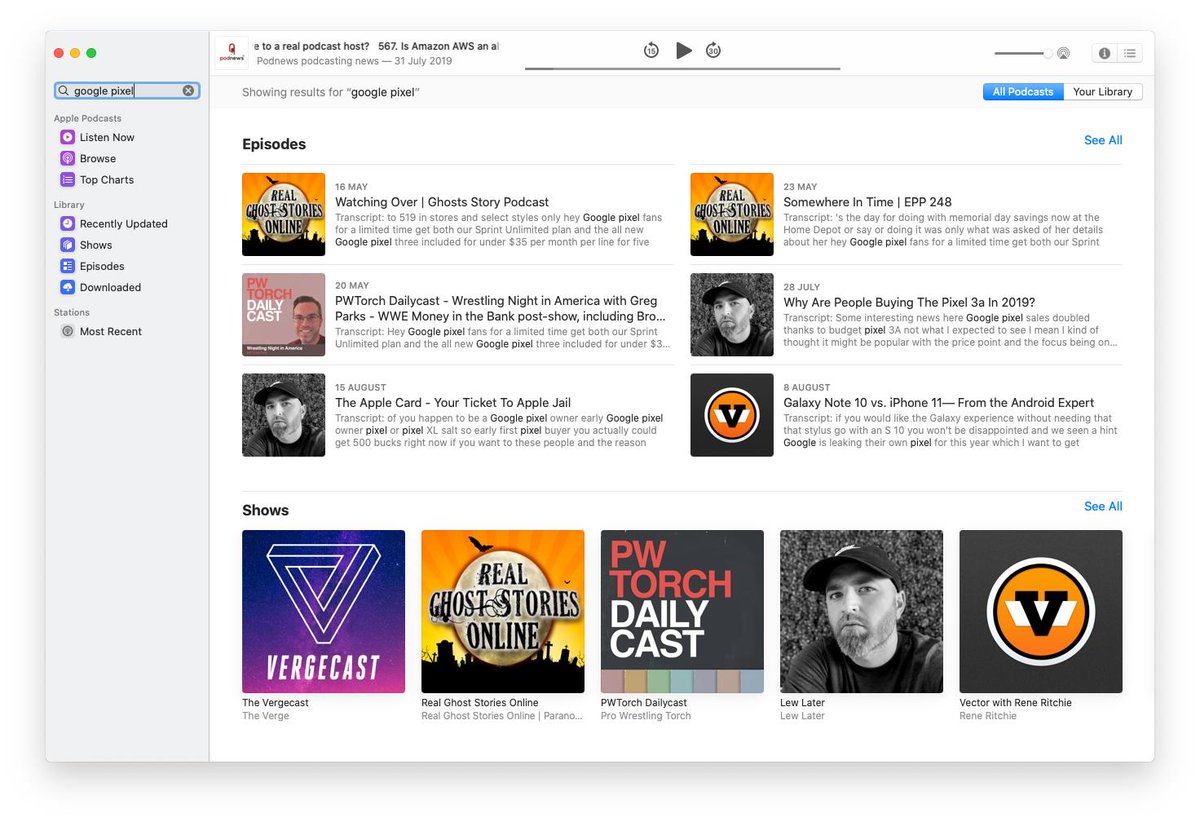The image size is (1200, 822).
Task: Skip back 15 seconds
Action: [x=651, y=50]
